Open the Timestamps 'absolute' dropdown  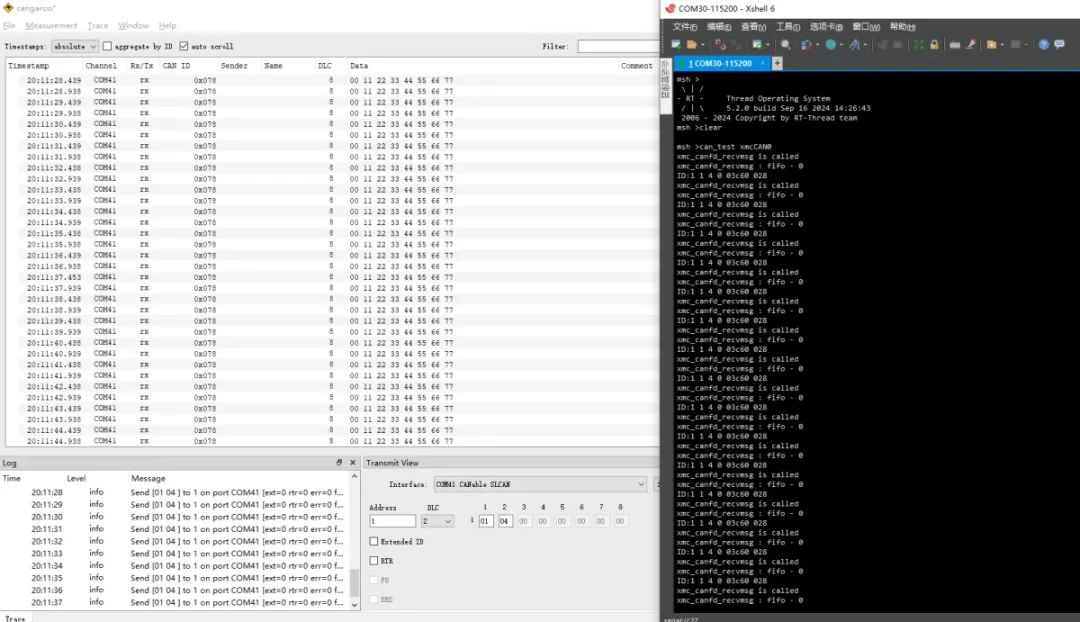coord(74,46)
